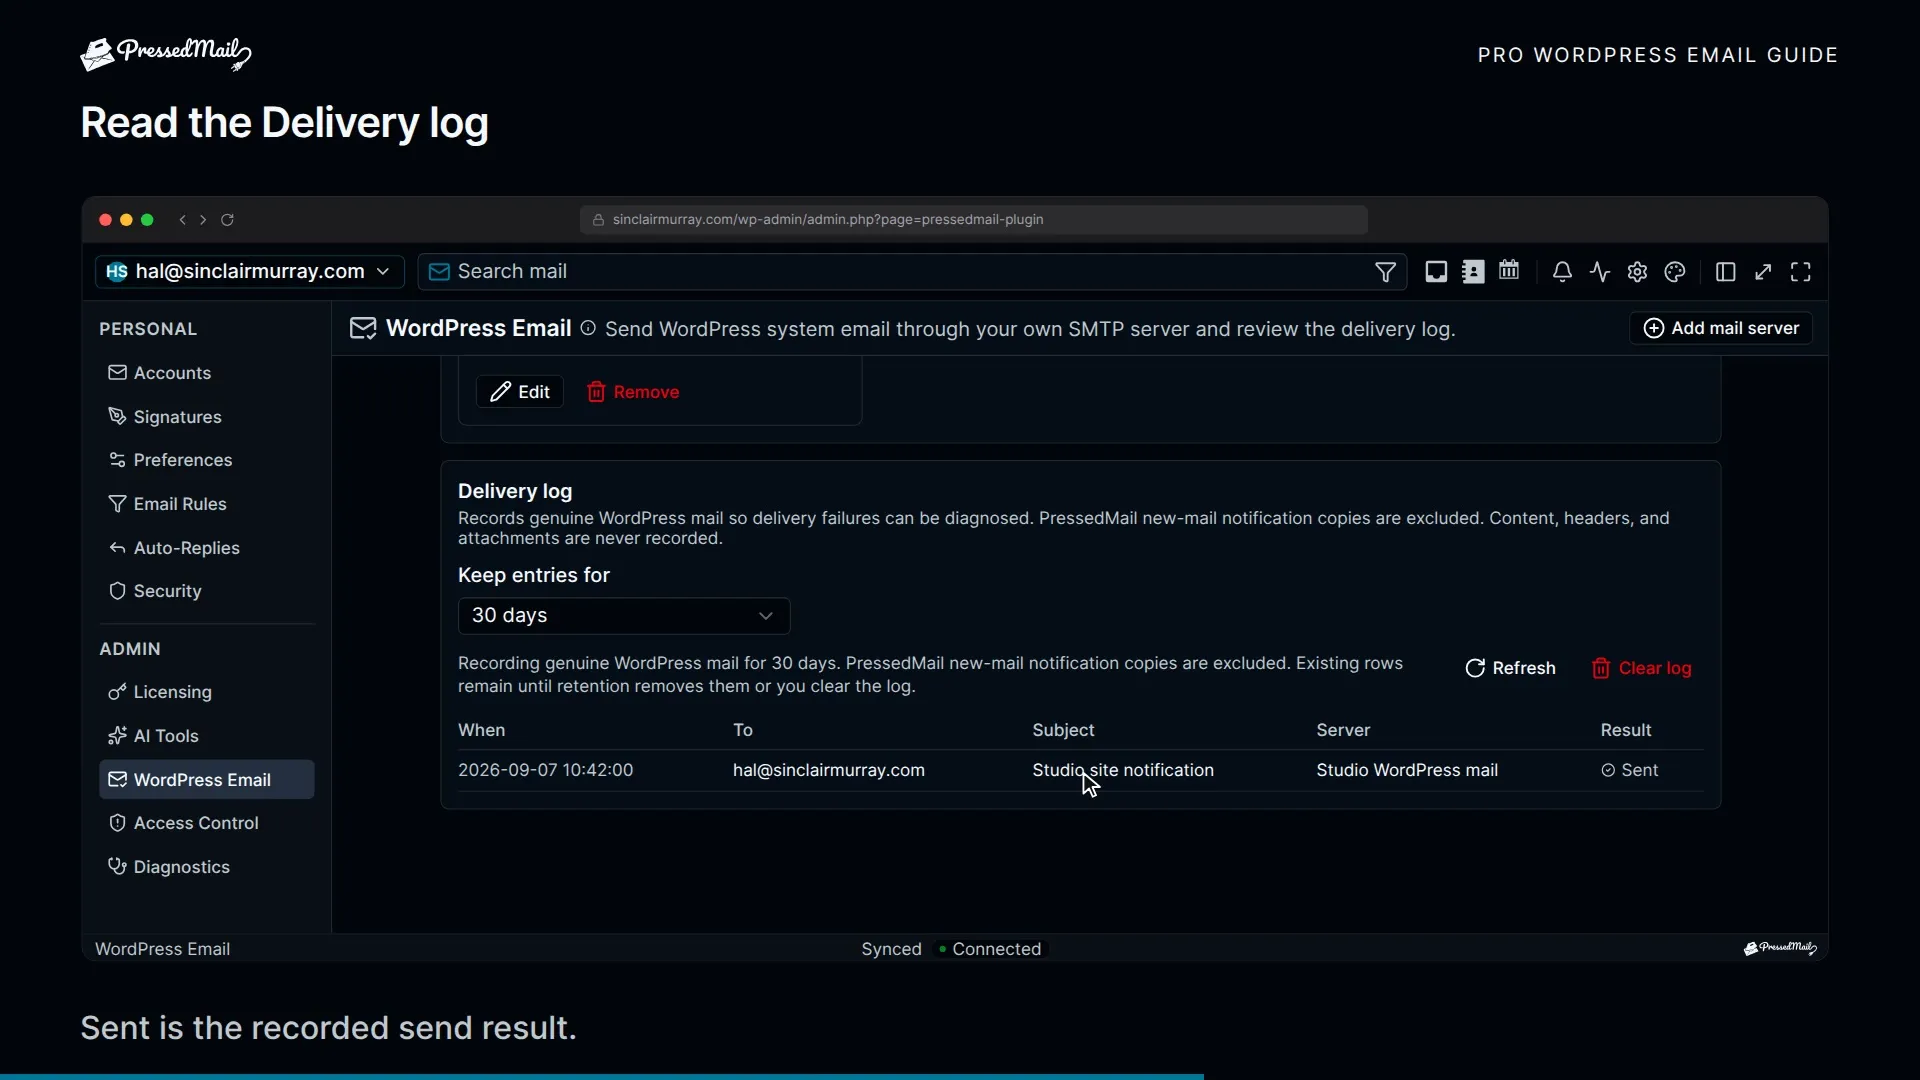Screen dimensions: 1920x1080
Task: Open the Keep entries for 30 days dropdown
Action: pyautogui.click(x=624, y=616)
